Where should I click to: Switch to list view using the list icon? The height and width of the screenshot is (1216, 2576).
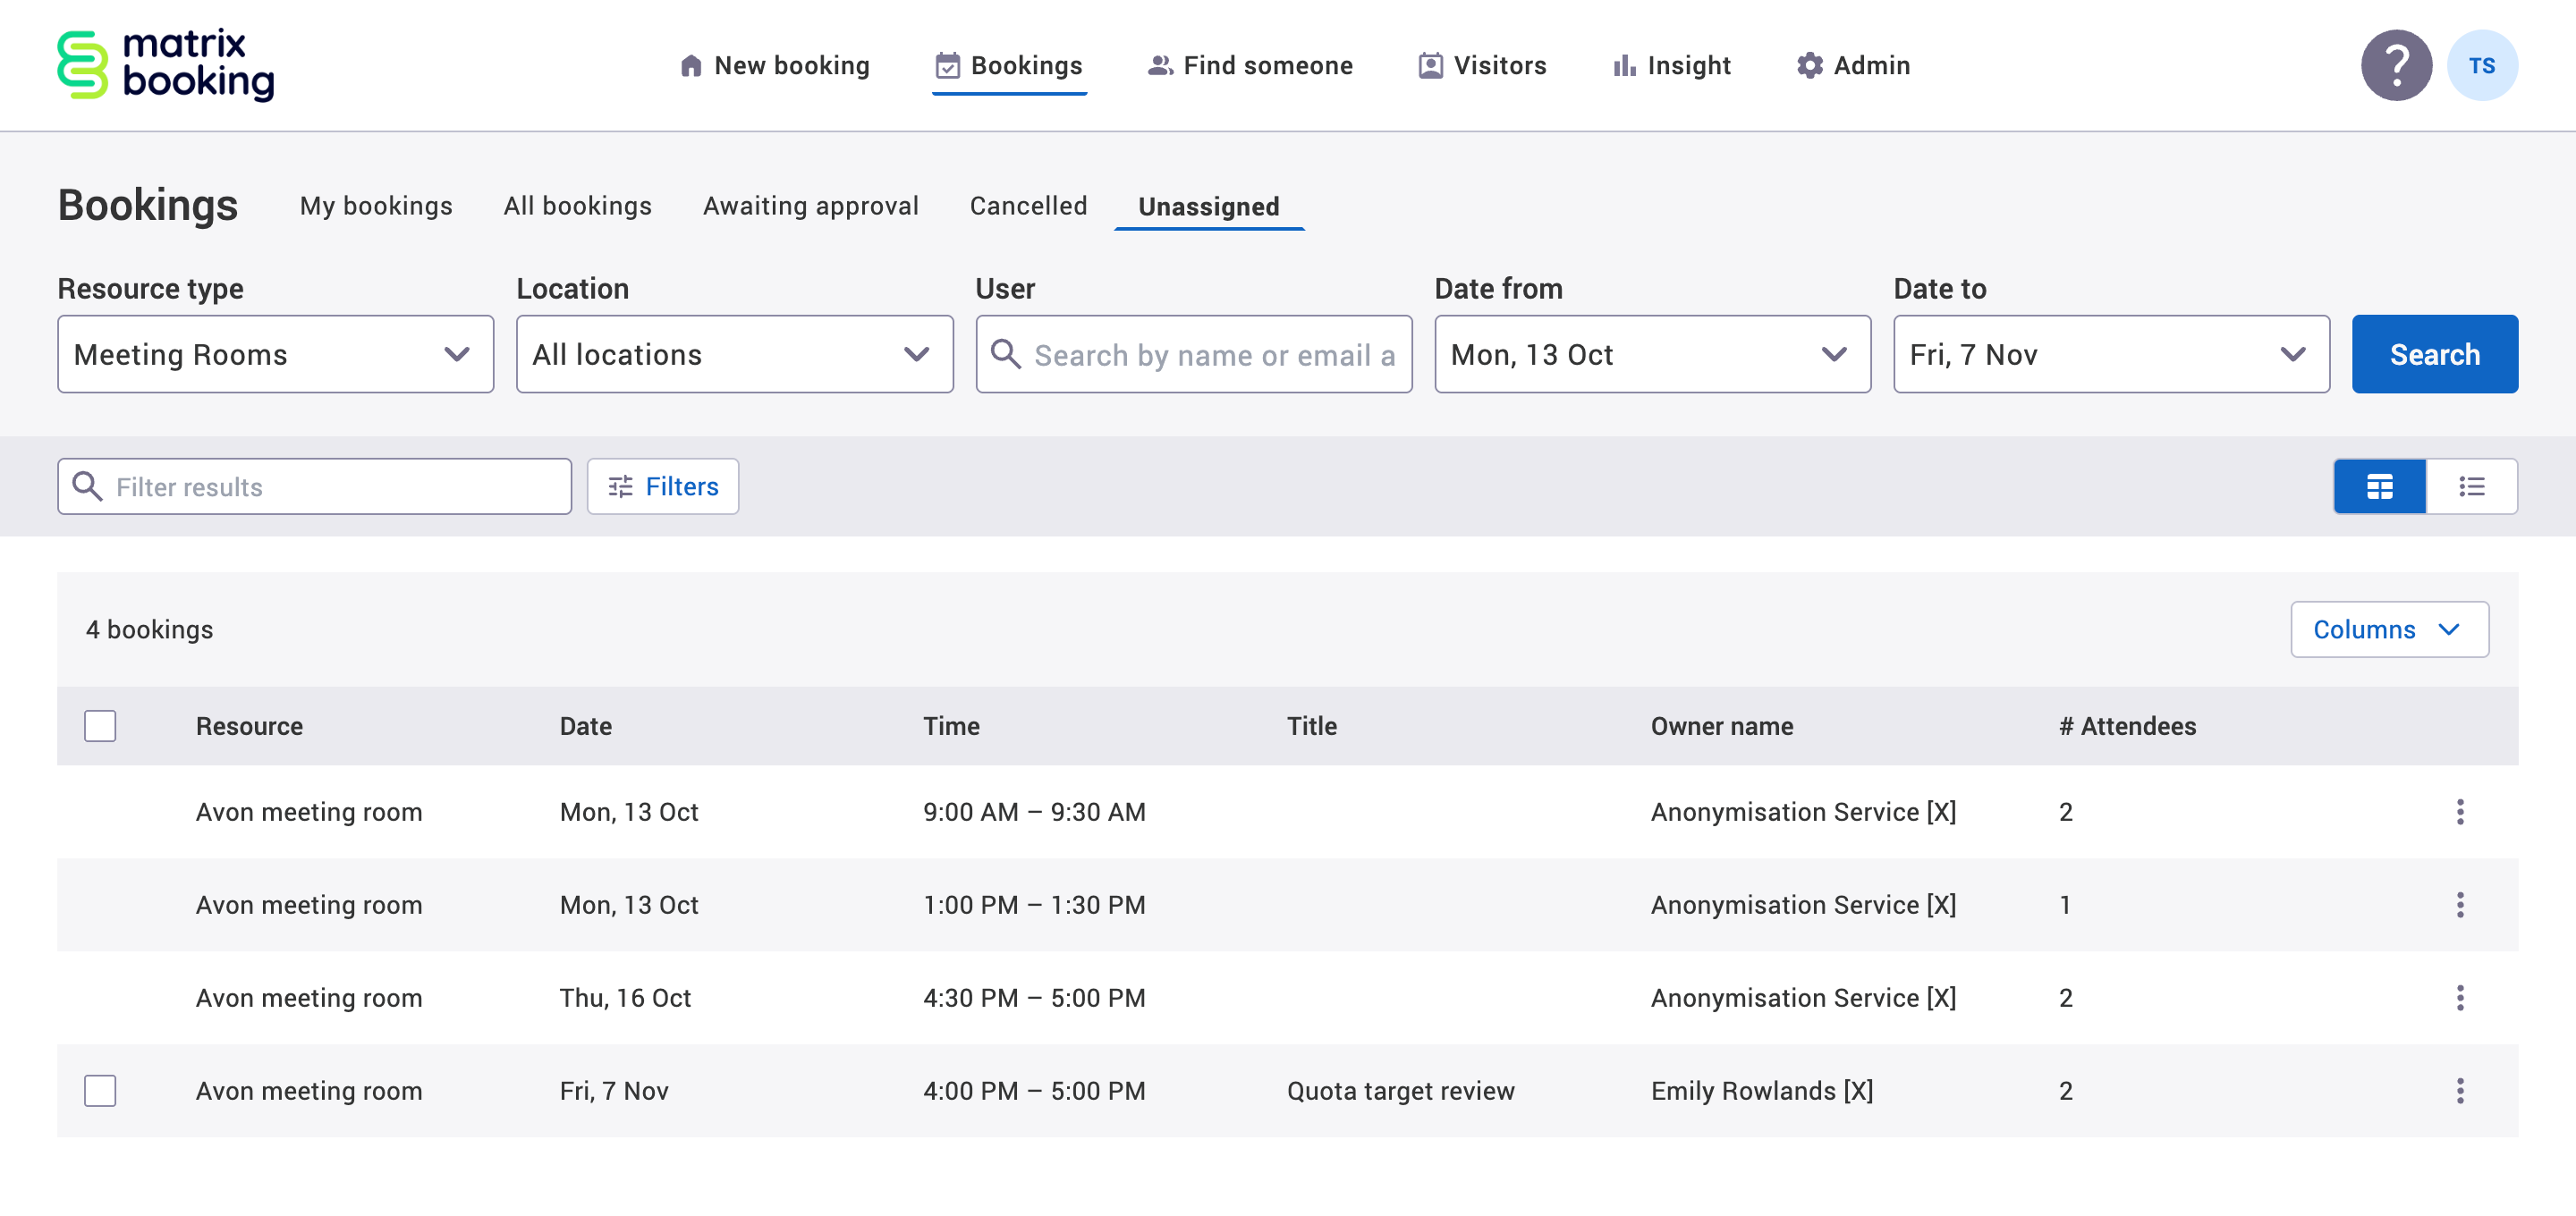(2471, 486)
